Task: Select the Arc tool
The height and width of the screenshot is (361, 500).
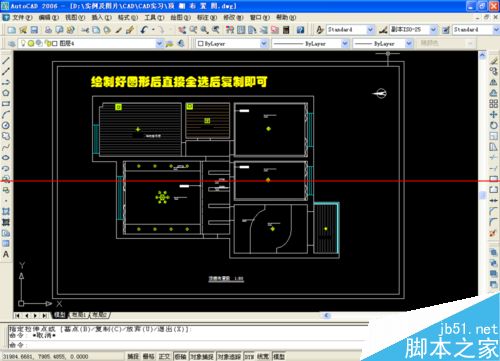Action: click(6, 114)
